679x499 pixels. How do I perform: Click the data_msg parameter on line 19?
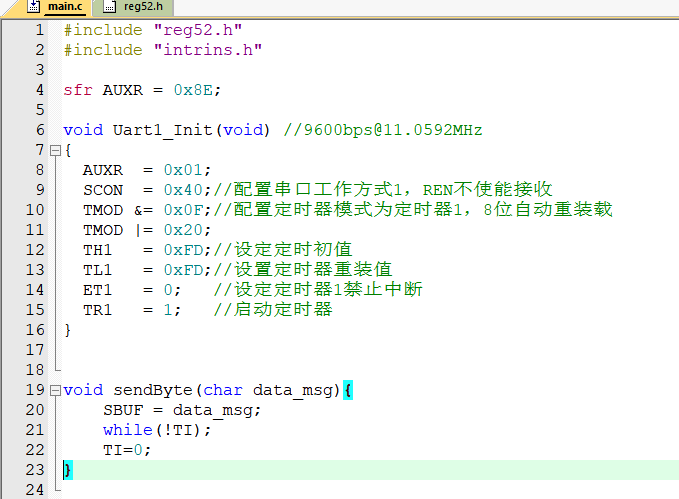[293, 390]
